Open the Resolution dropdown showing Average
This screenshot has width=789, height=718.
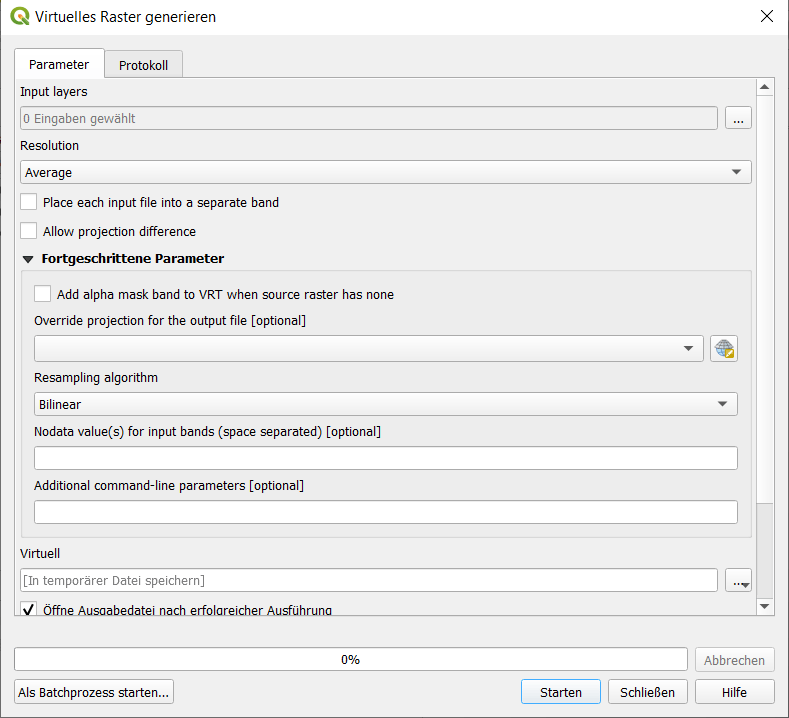(x=385, y=172)
